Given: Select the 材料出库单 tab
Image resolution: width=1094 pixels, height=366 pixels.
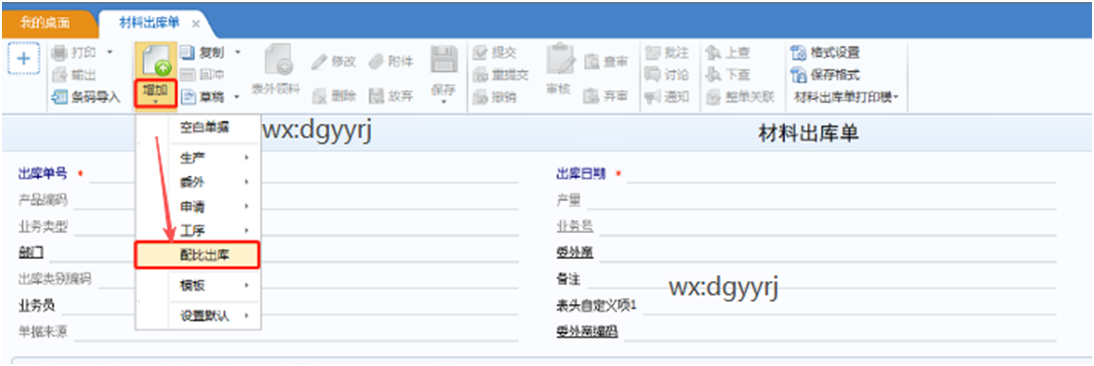Looking at the screenshot, I should pos(149,23).
